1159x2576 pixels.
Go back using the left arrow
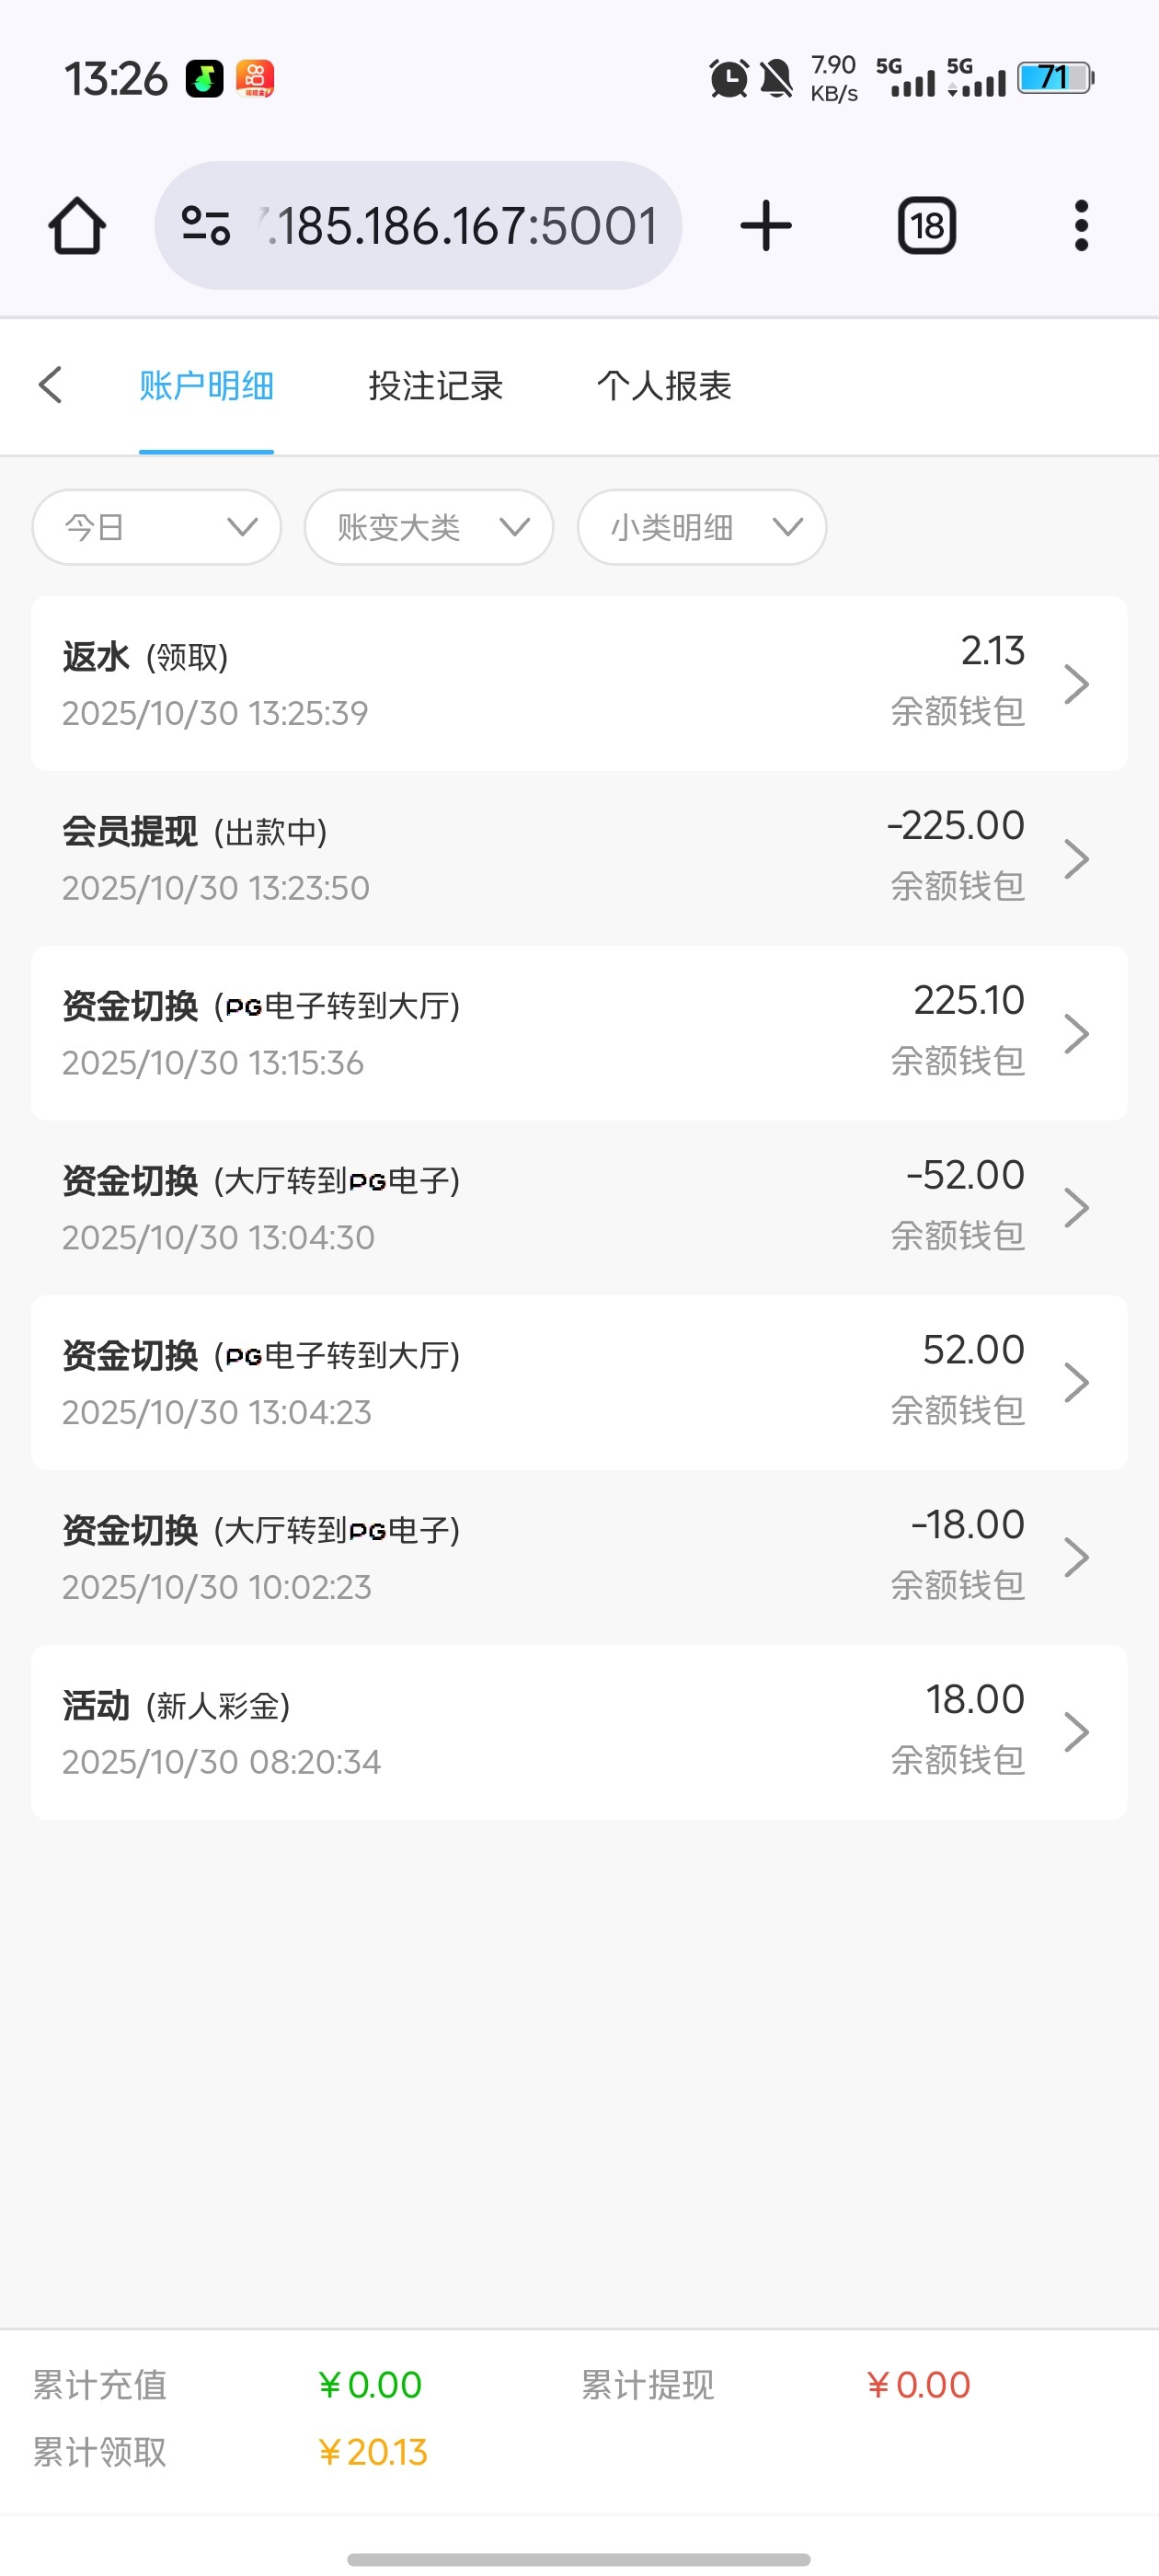pyautogui.click(x=51, y=385)
